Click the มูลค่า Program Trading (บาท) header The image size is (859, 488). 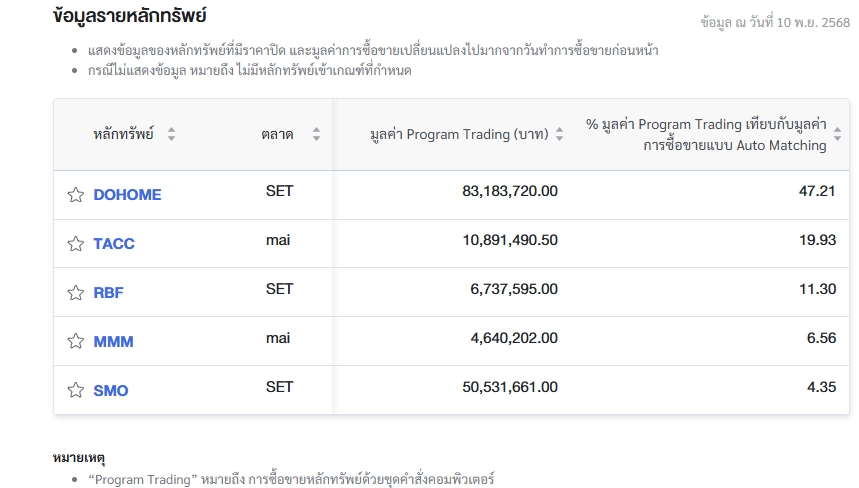(459, 134)
